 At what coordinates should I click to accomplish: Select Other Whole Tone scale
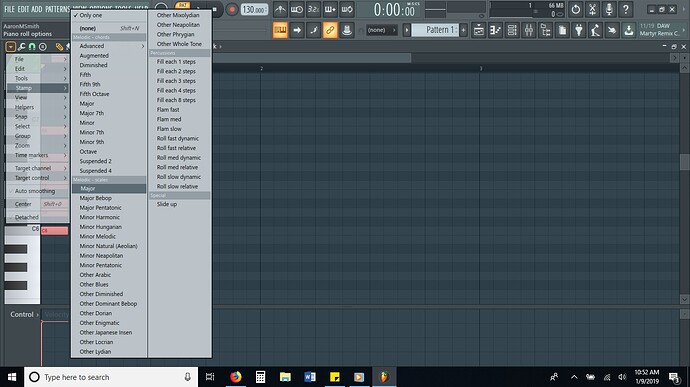180,44
